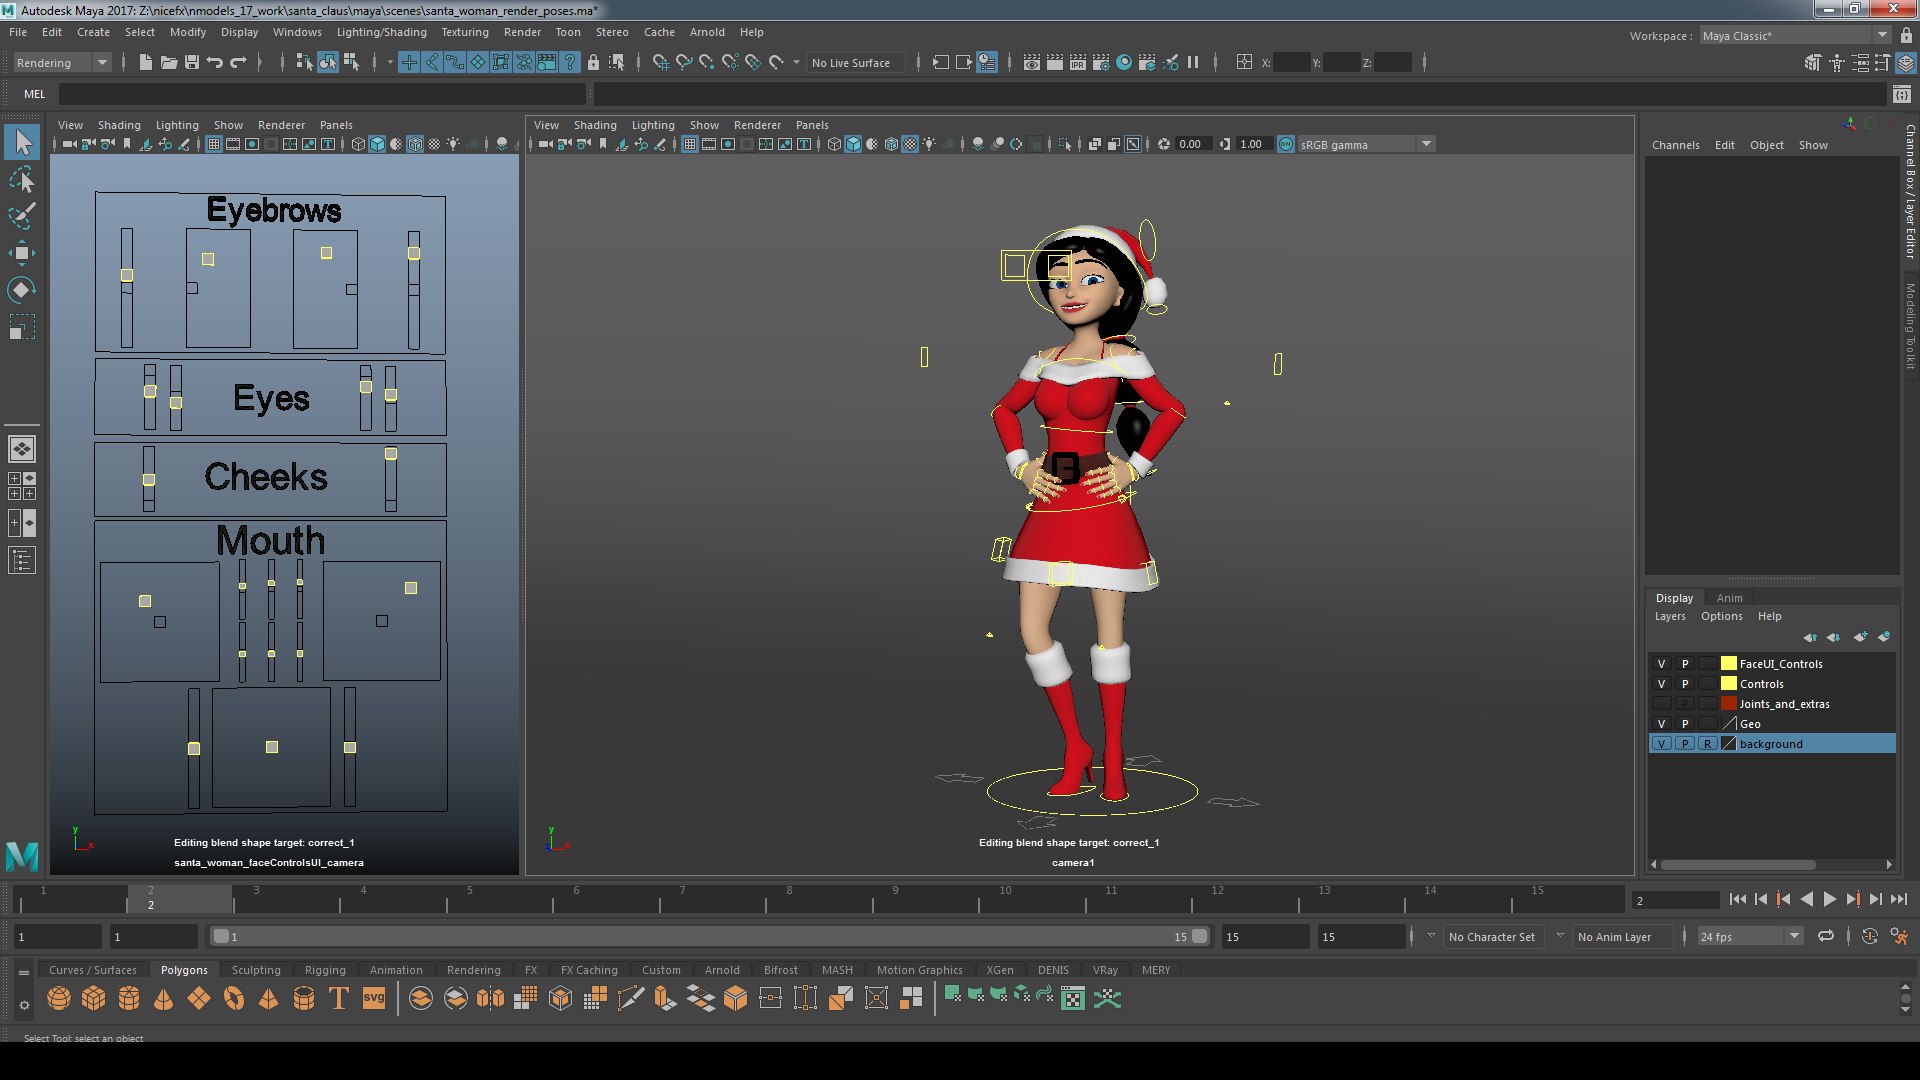This screenshot has height=1080, width=1920.
Task: Click the pause IPR render icon
Action: click(1193, 62)
